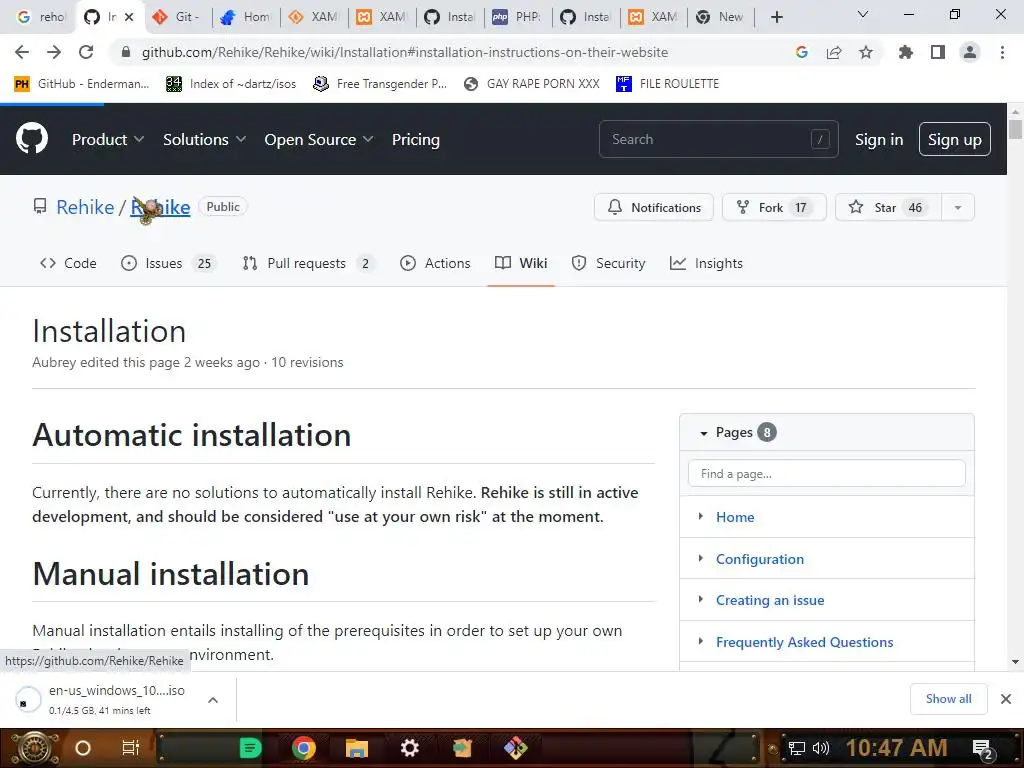This screenshot has width=1024, height=768.
Task: Reload the current page
Action: [86, 52]
